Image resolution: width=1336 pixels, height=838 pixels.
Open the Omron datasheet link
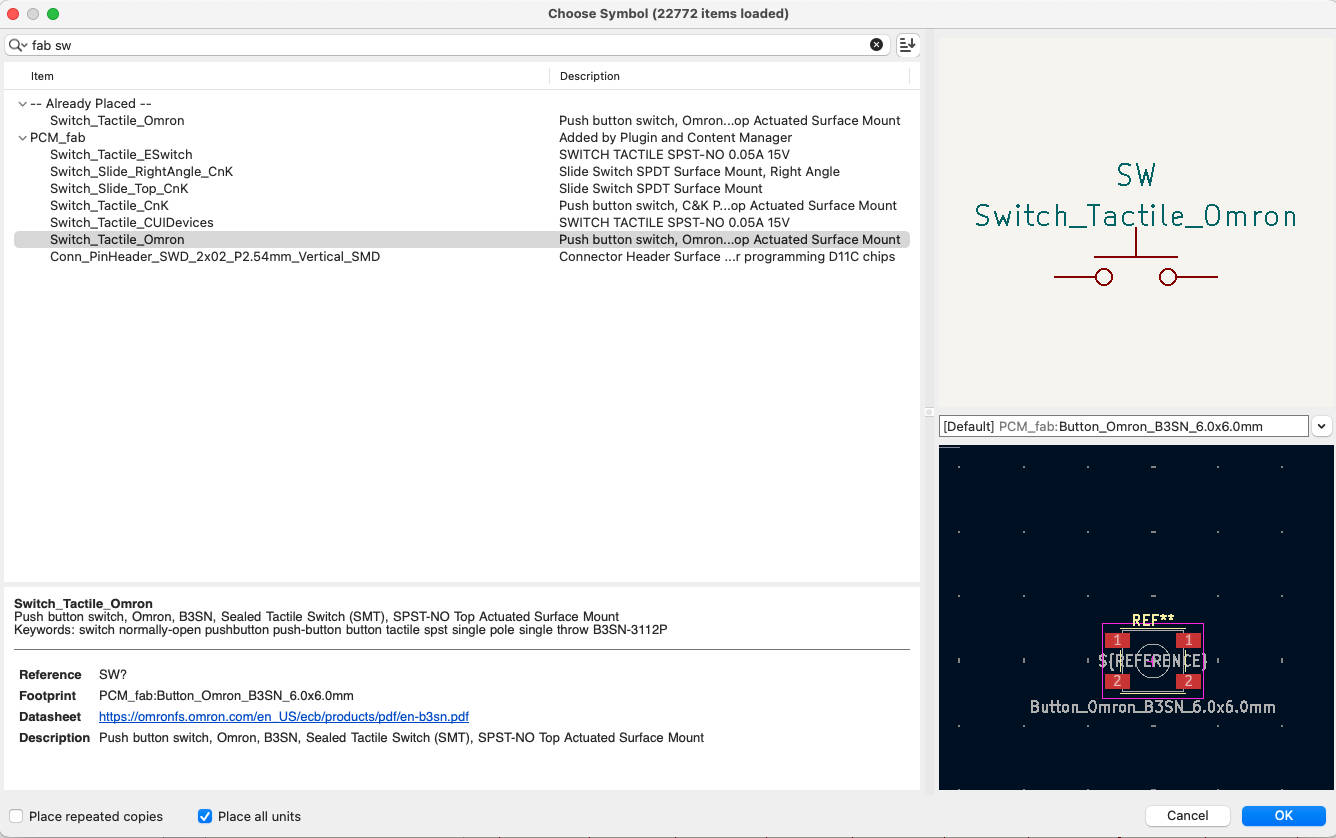point(283,717)
